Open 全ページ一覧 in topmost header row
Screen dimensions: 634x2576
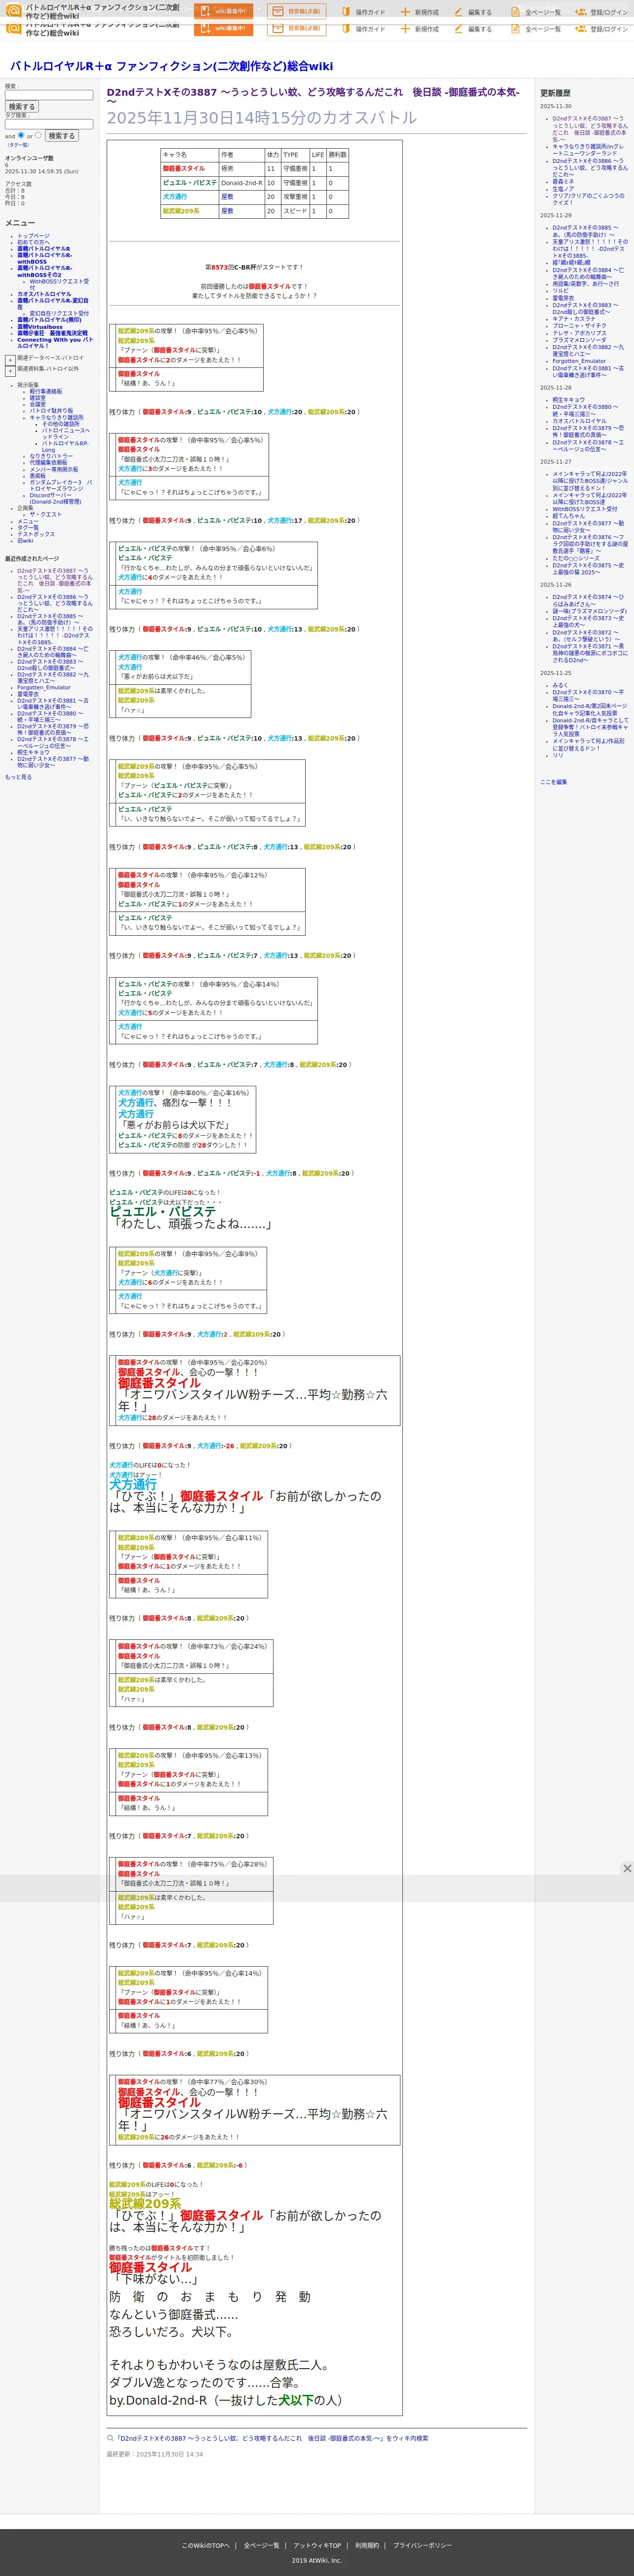click(537, 12)
